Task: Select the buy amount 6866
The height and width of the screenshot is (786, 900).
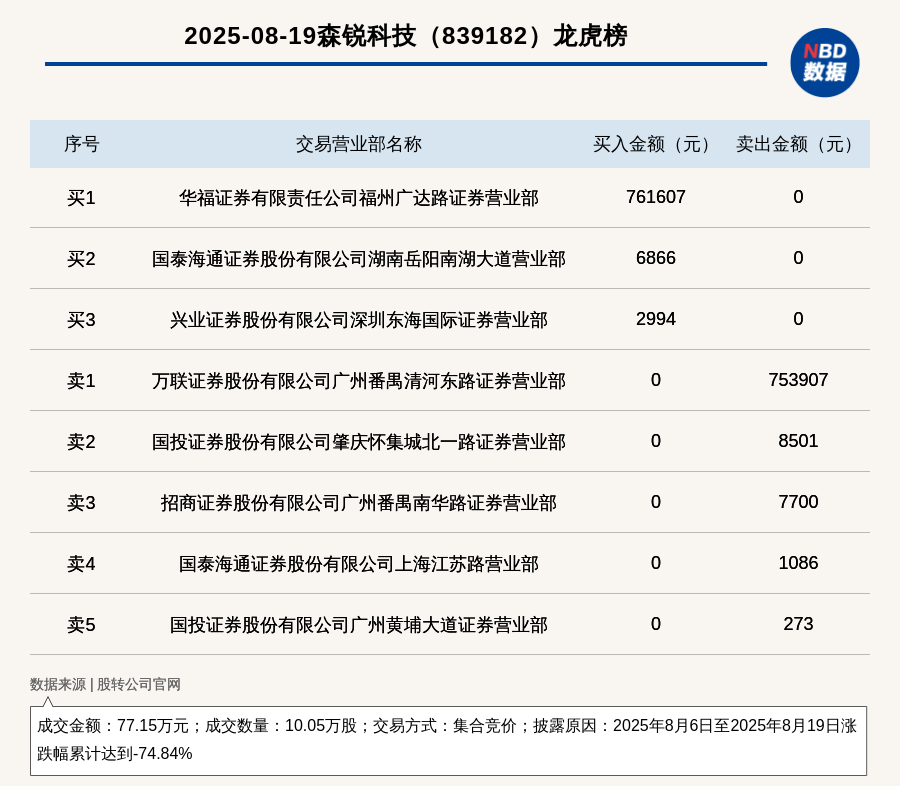Action: coord(655,258)
